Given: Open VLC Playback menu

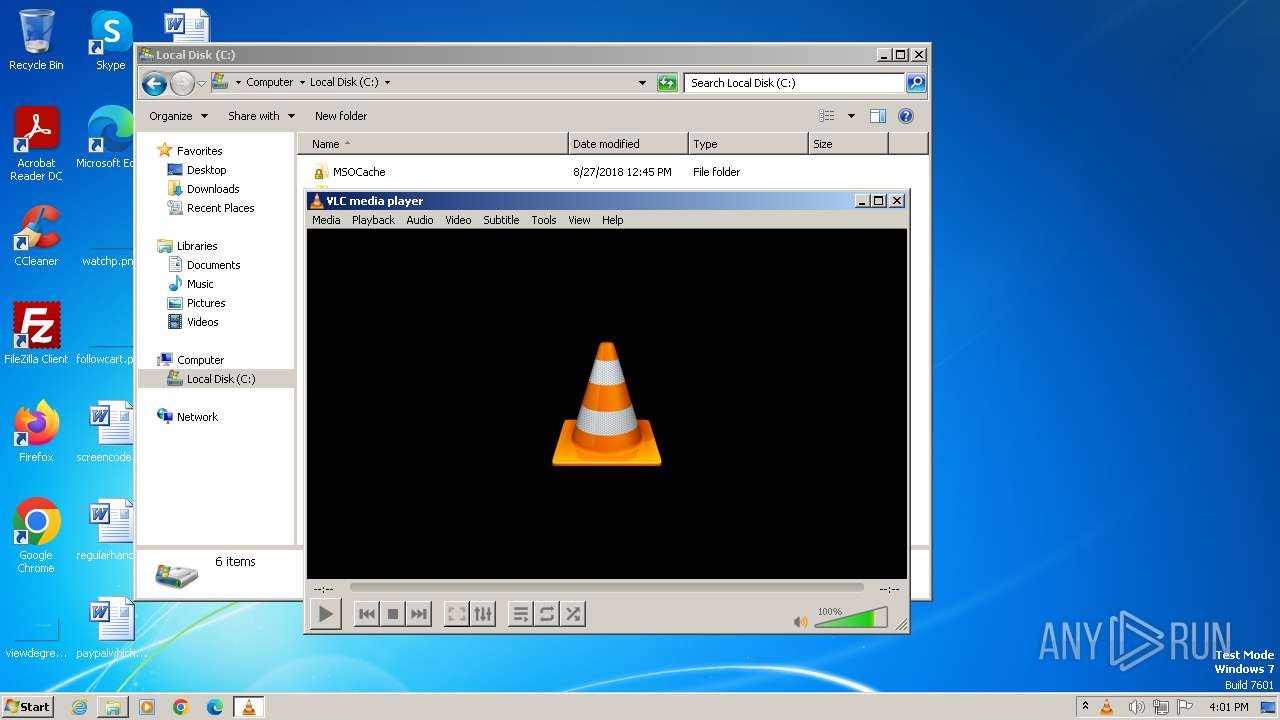Looking at the screenshot, I should point(373,220).
